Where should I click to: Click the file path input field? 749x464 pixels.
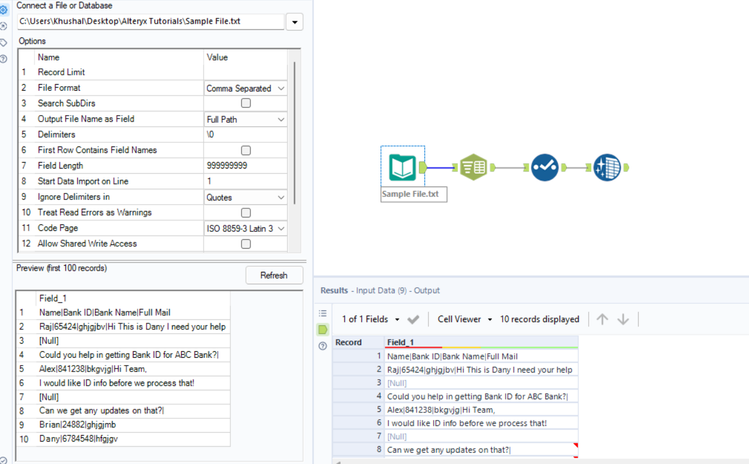[151, 22]
